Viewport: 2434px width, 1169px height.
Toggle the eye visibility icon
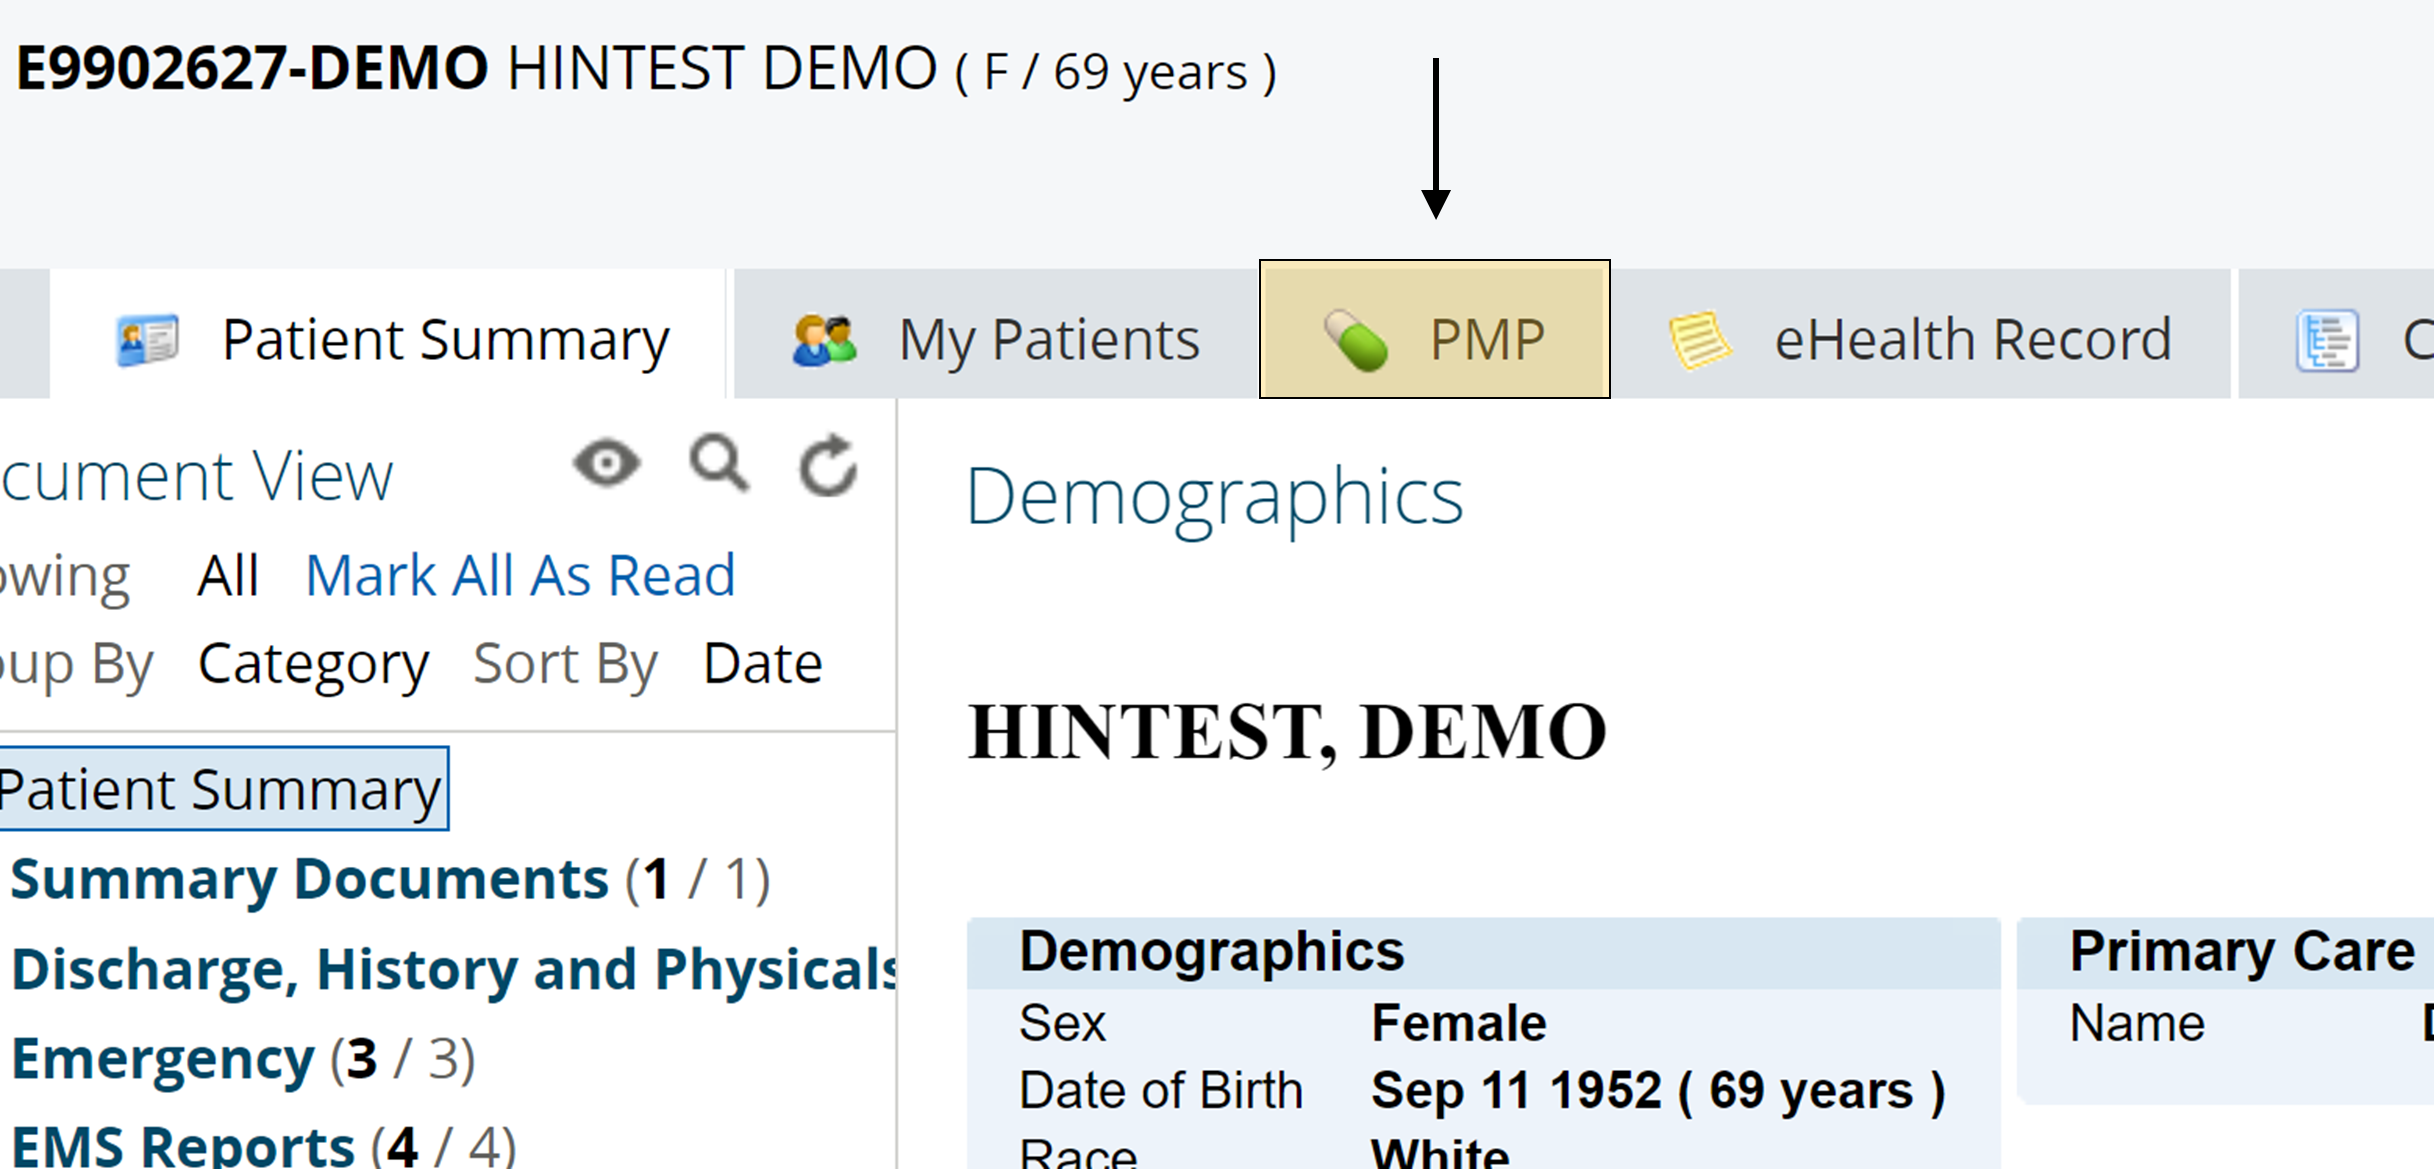(x=607, y=464)
